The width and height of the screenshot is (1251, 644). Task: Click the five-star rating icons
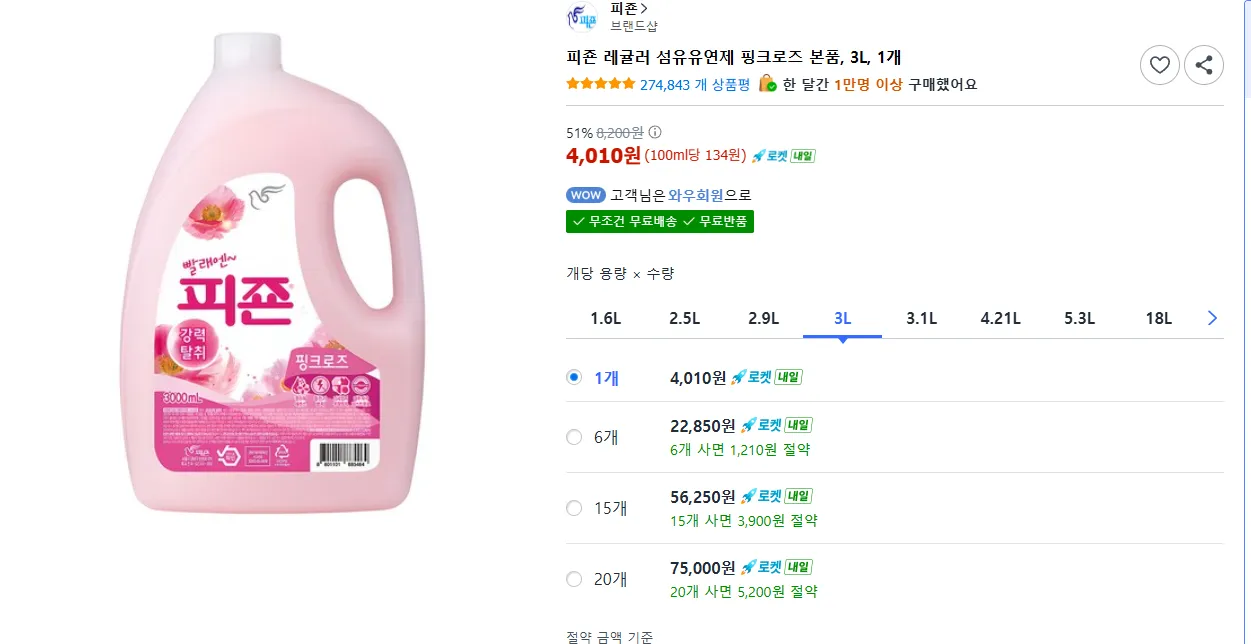(x=600, y=84)
